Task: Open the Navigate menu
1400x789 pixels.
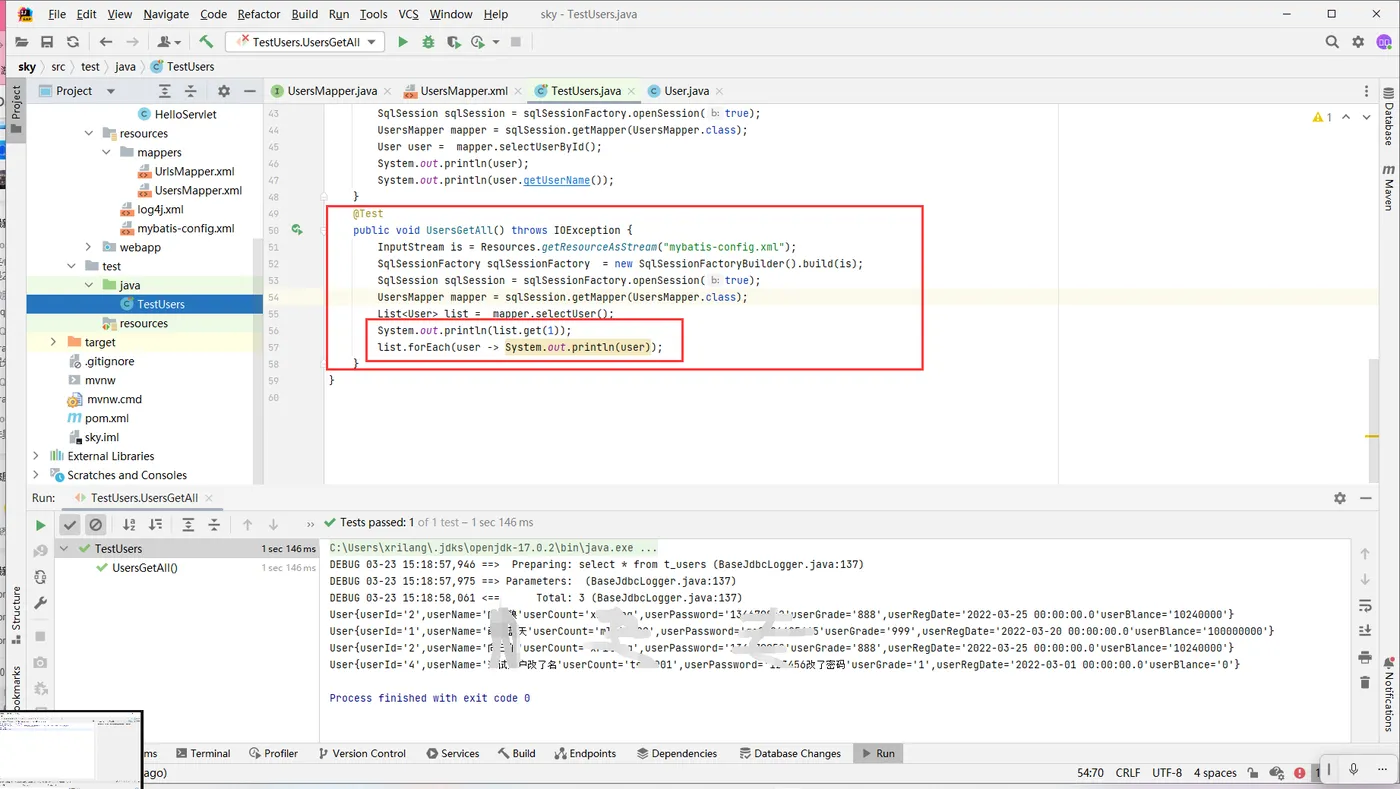Action: 166,14
